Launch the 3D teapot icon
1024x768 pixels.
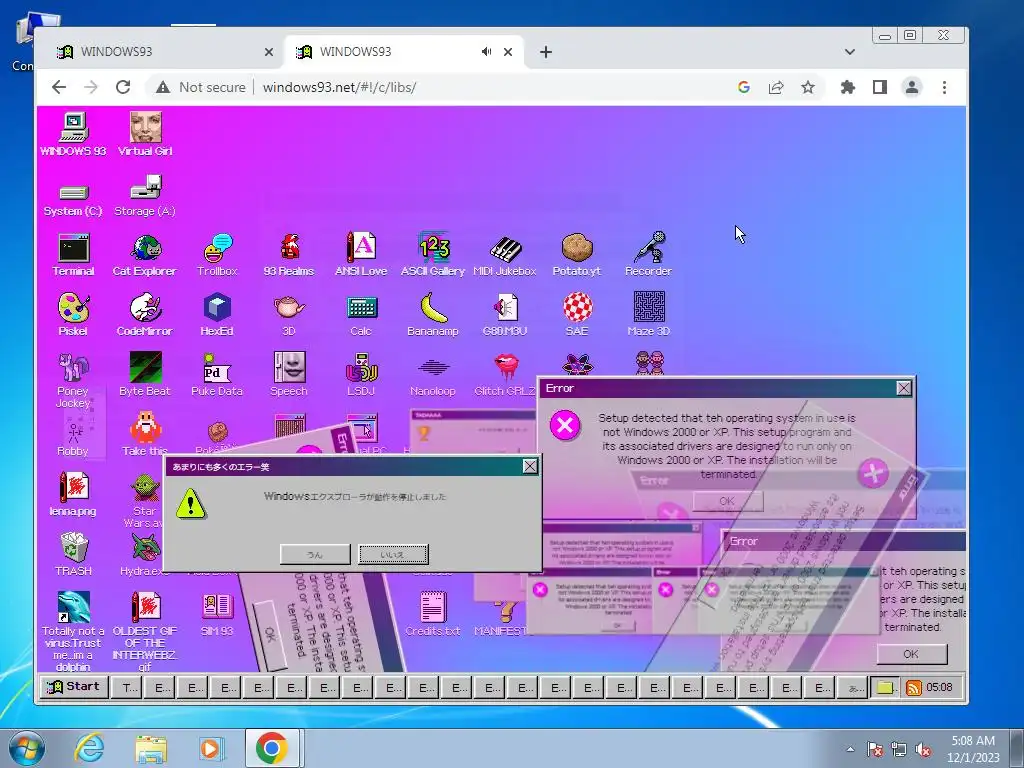point(289,307)
